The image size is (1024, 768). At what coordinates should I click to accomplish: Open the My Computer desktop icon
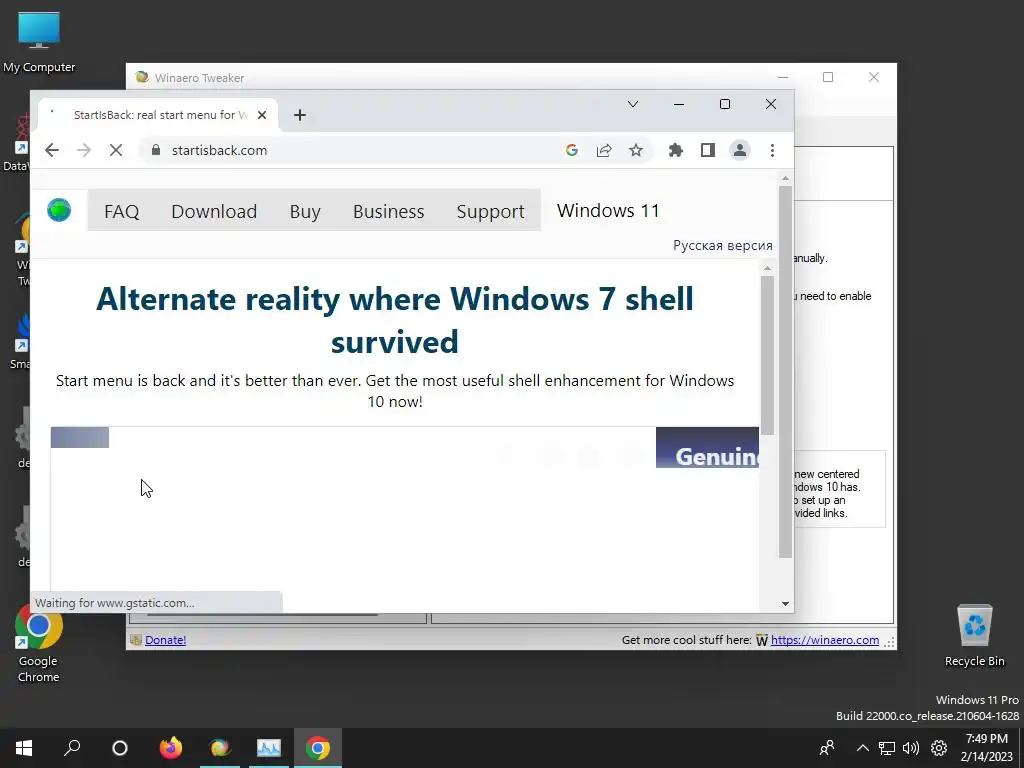pos(39,43)
